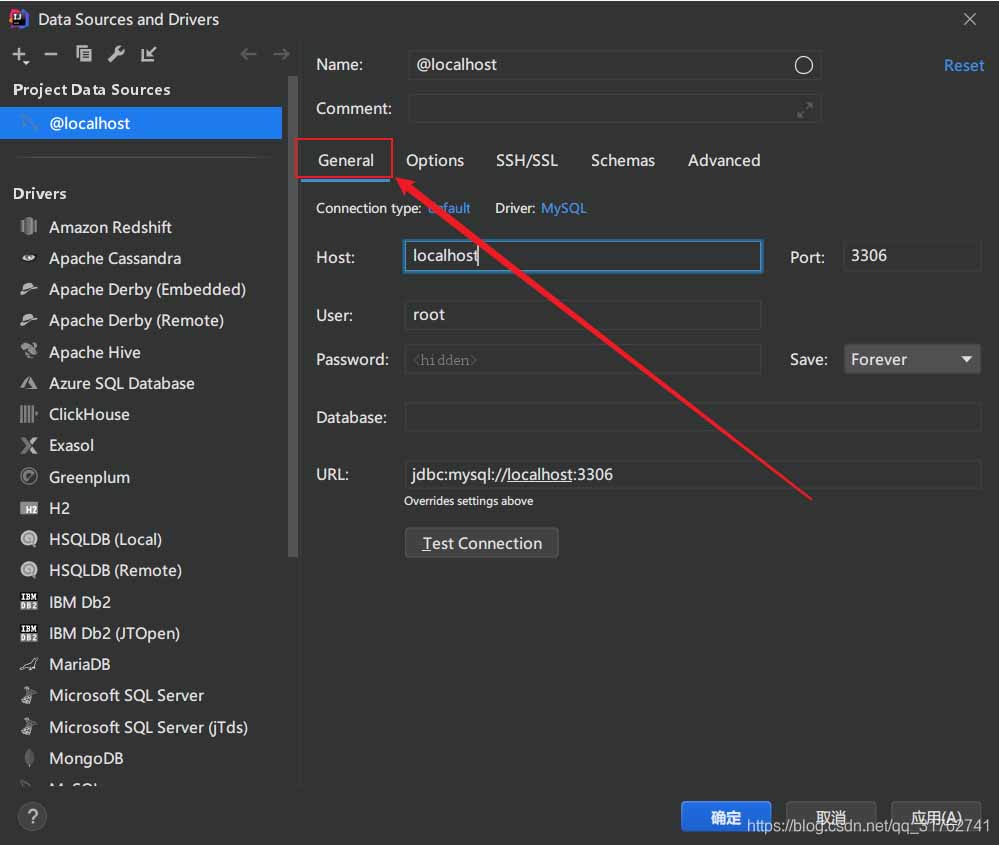Switch to the General tab
Screen dimensions: 999x845
345,160
